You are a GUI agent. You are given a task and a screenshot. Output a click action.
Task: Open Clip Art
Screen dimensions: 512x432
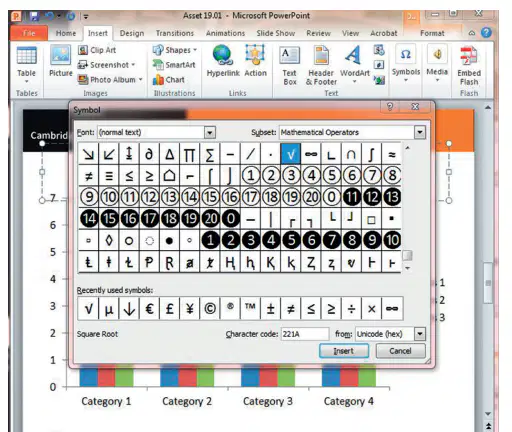pos(97,50)
